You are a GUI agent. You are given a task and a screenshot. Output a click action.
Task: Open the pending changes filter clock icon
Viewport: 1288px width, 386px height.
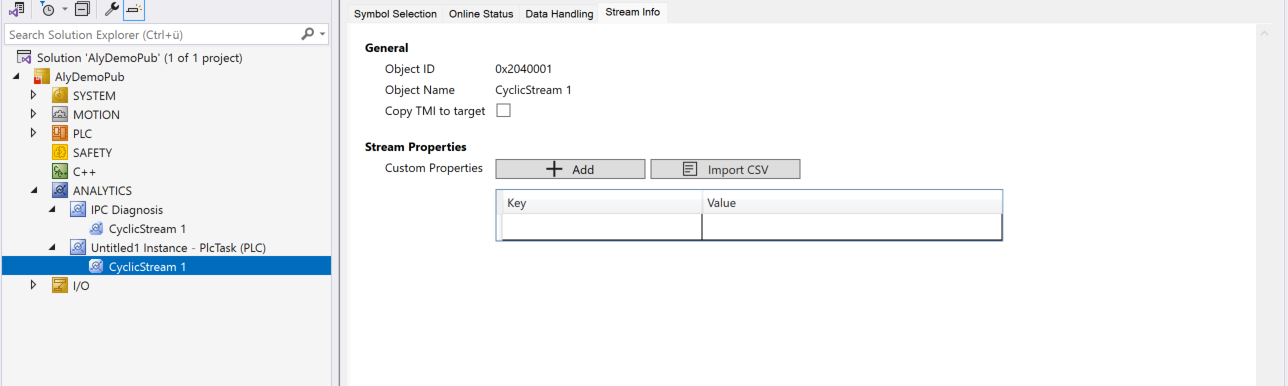pos(48,10)
